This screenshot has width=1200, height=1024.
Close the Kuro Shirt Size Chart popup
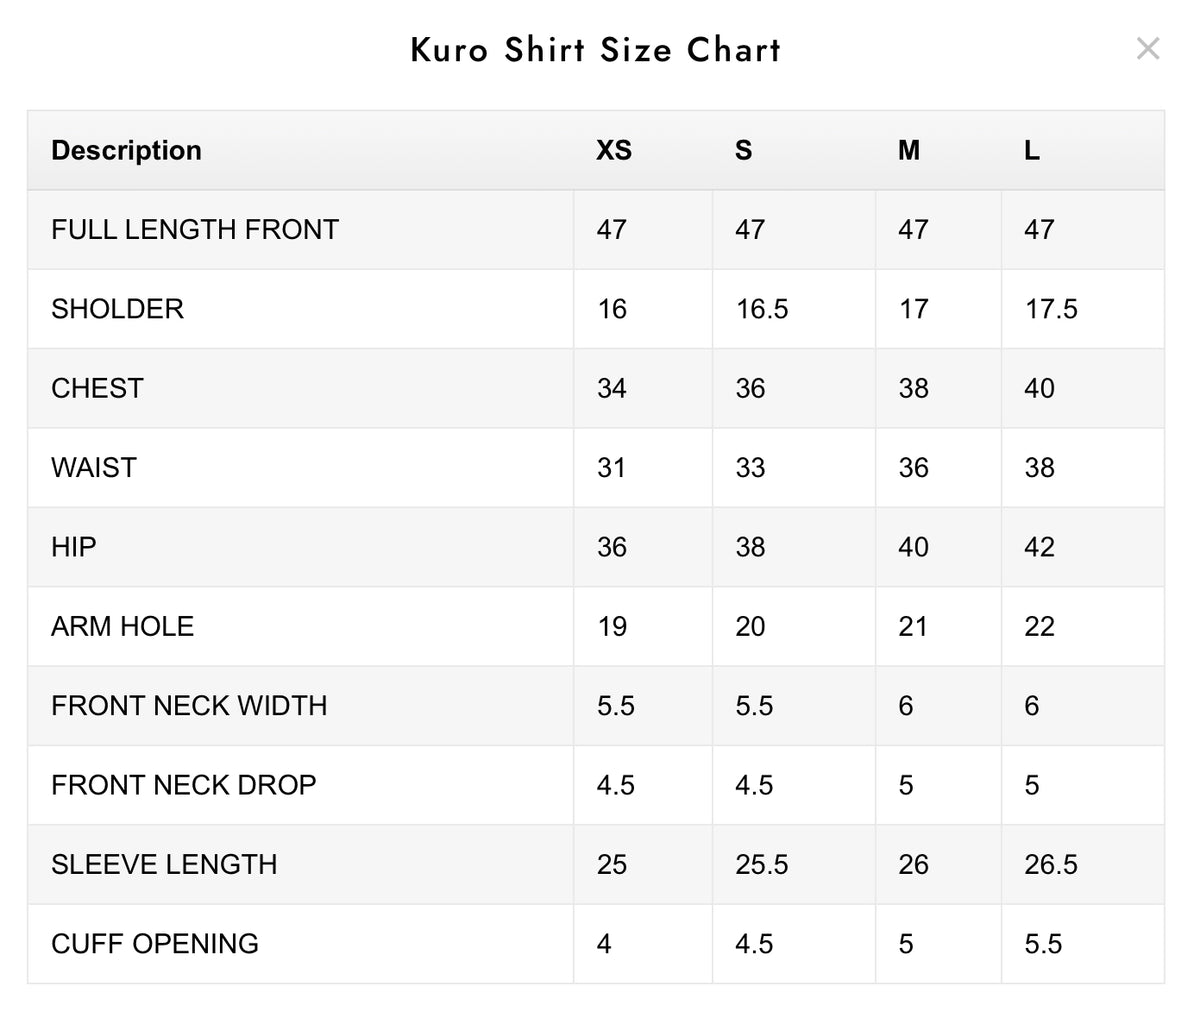tap(1148, 48)
